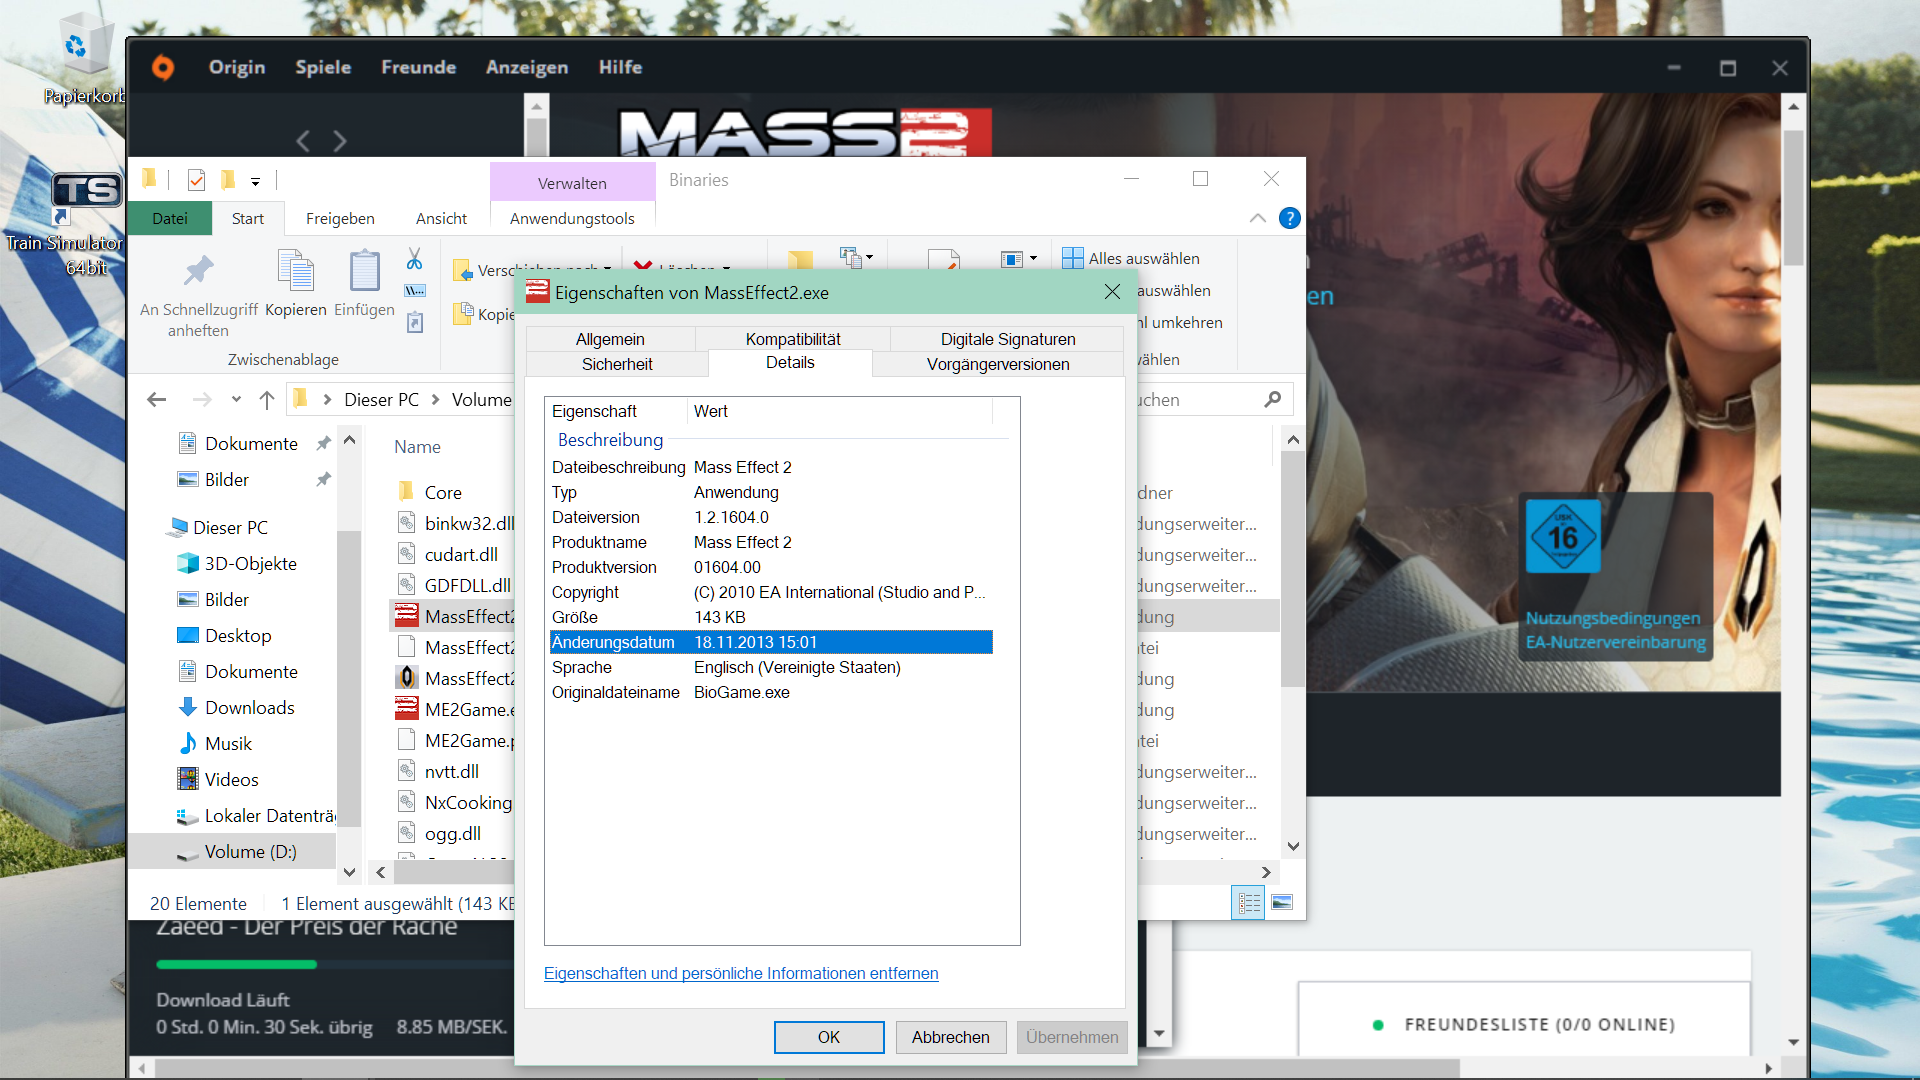Viewport: 1920px width, 1080px height.
Task: Switch to large icons view button
Action: 1282,903
